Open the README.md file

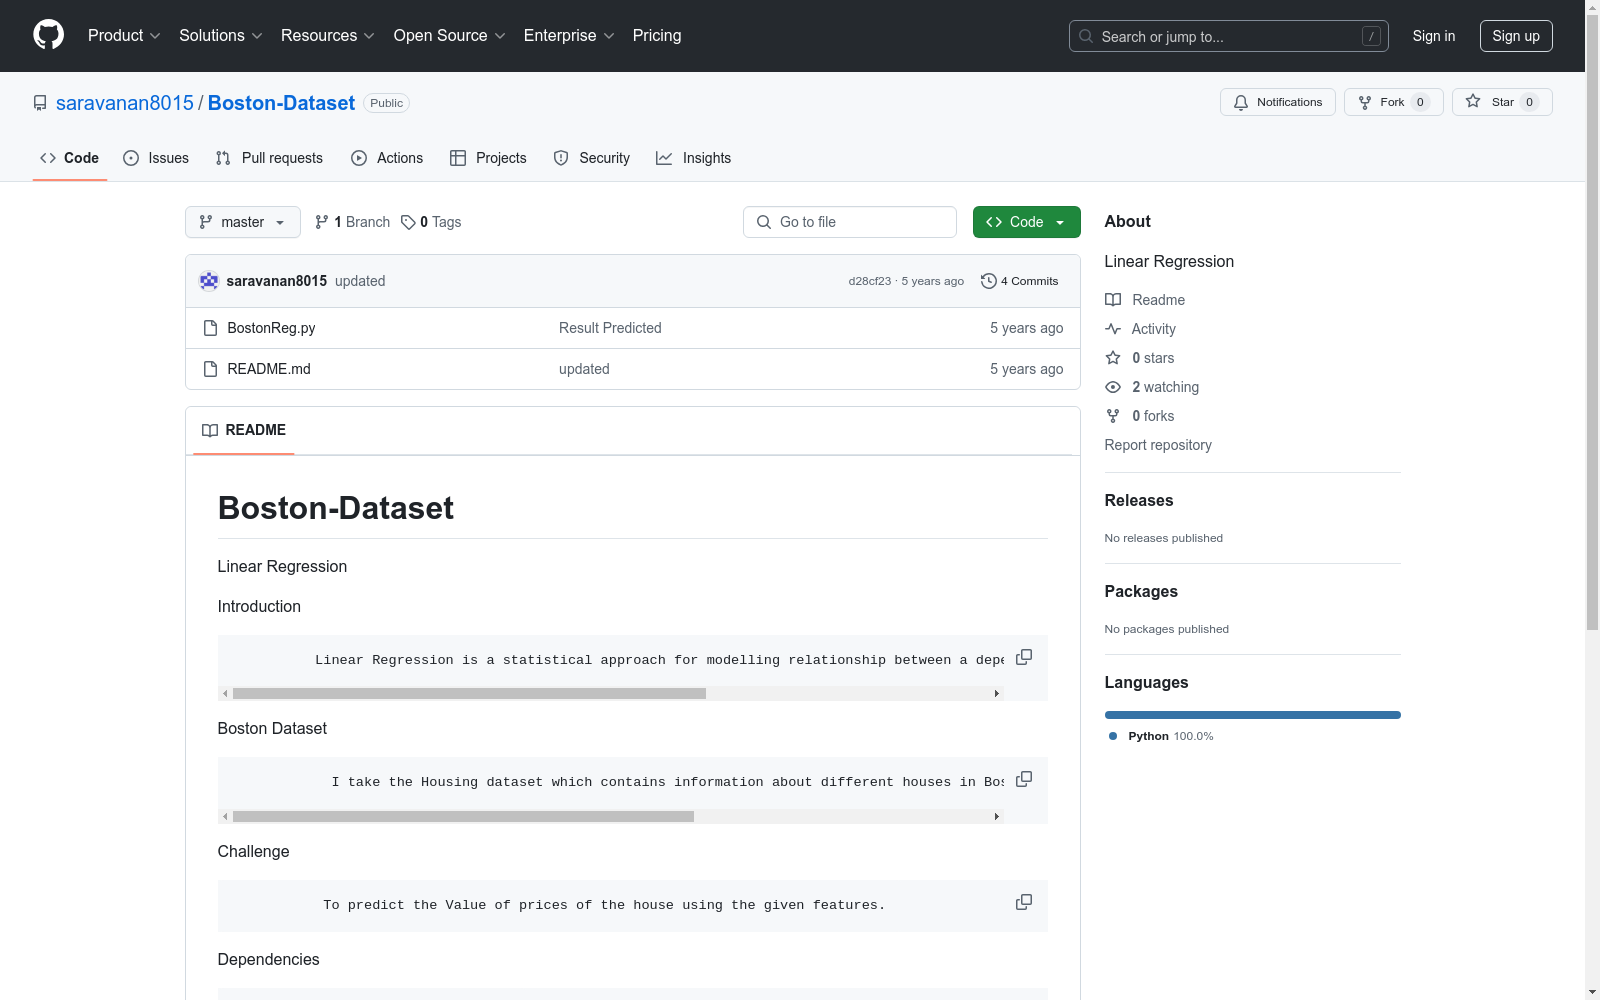pos(269,369)
